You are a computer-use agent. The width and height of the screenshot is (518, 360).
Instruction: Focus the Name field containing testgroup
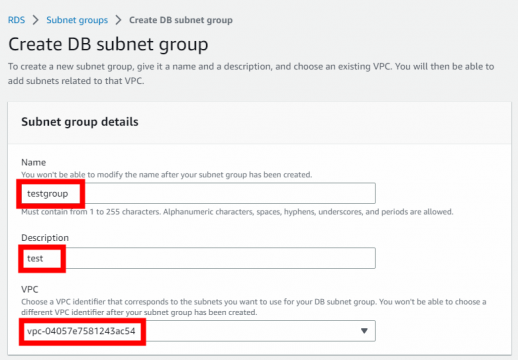click(x=198, y=193)
